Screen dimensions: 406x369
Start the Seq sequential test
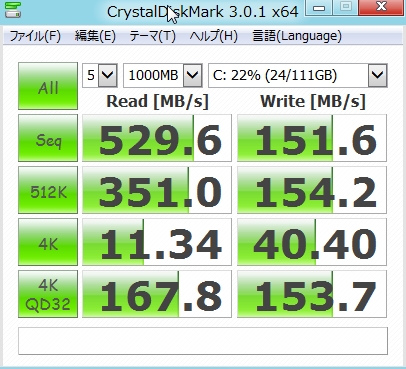pyautogui.click(x=48, y=138)
